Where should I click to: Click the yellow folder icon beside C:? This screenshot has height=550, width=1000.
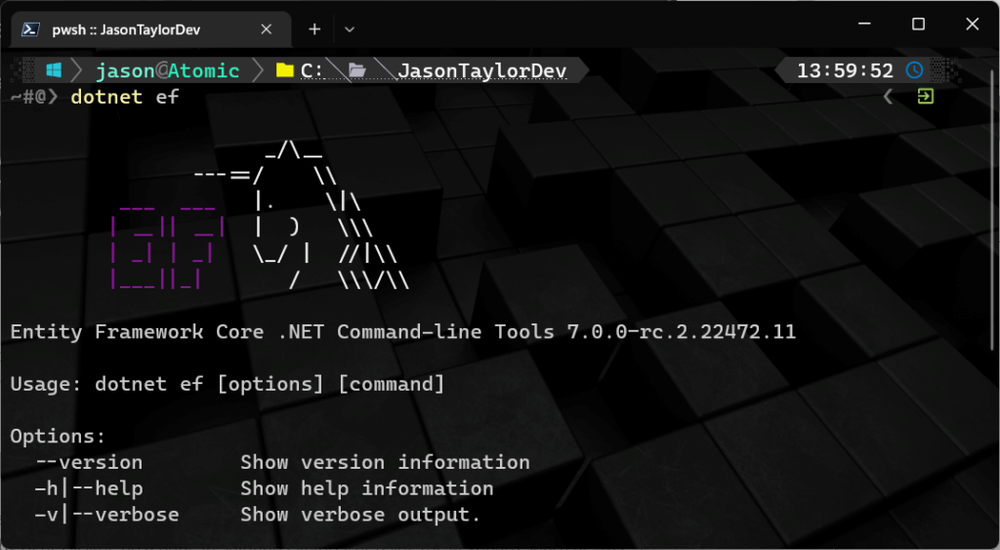pyautogui.click(x=284, y=71)
